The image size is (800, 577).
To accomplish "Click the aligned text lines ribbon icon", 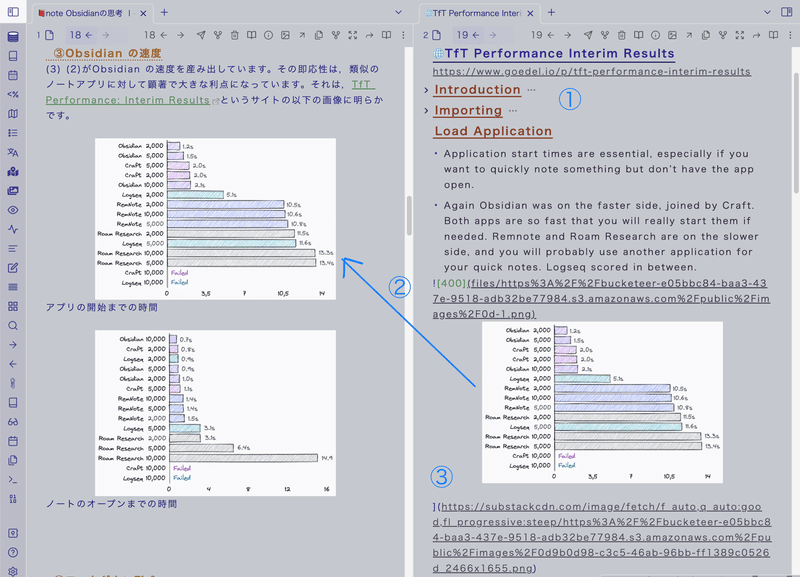I will click(13, 248).
